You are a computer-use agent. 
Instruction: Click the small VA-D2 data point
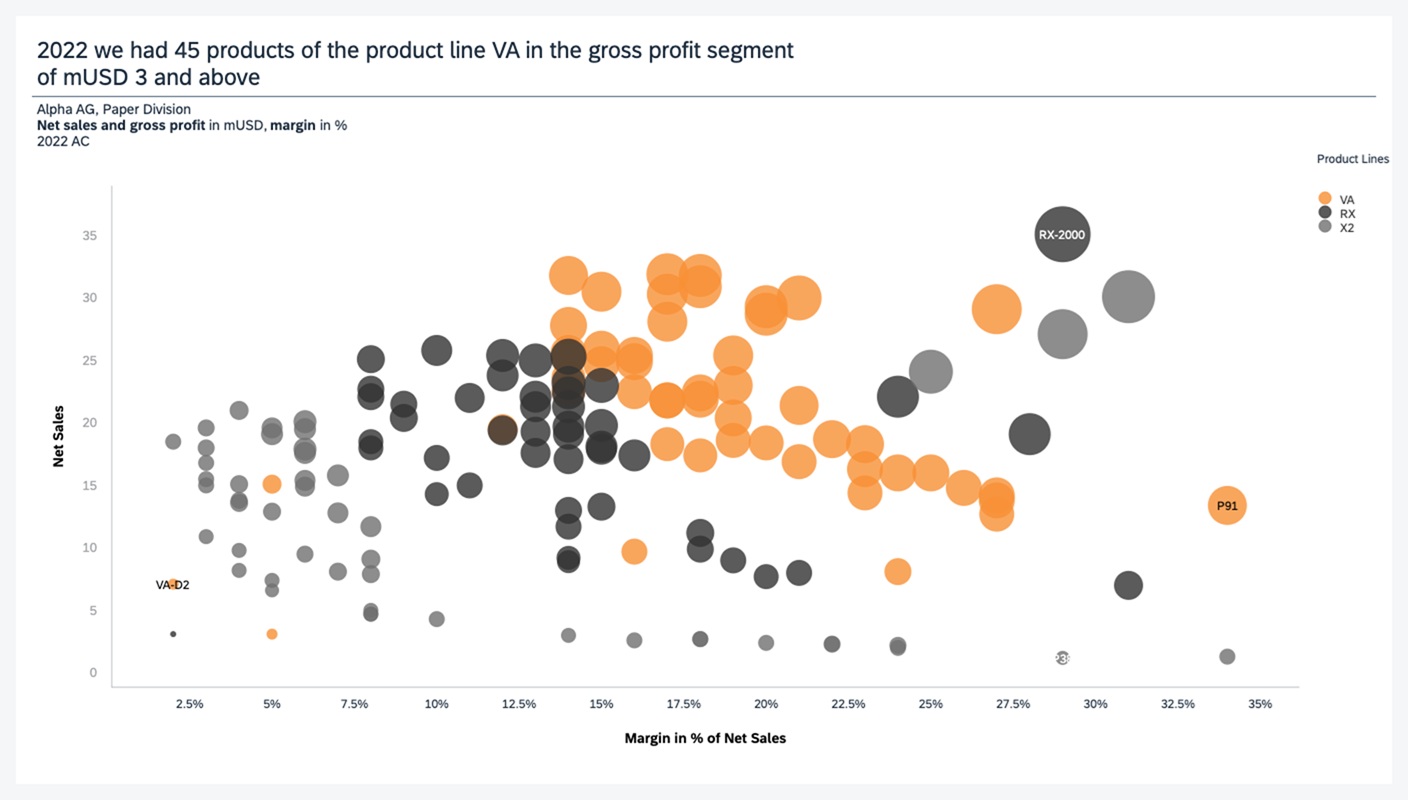[x=173, y=584]
